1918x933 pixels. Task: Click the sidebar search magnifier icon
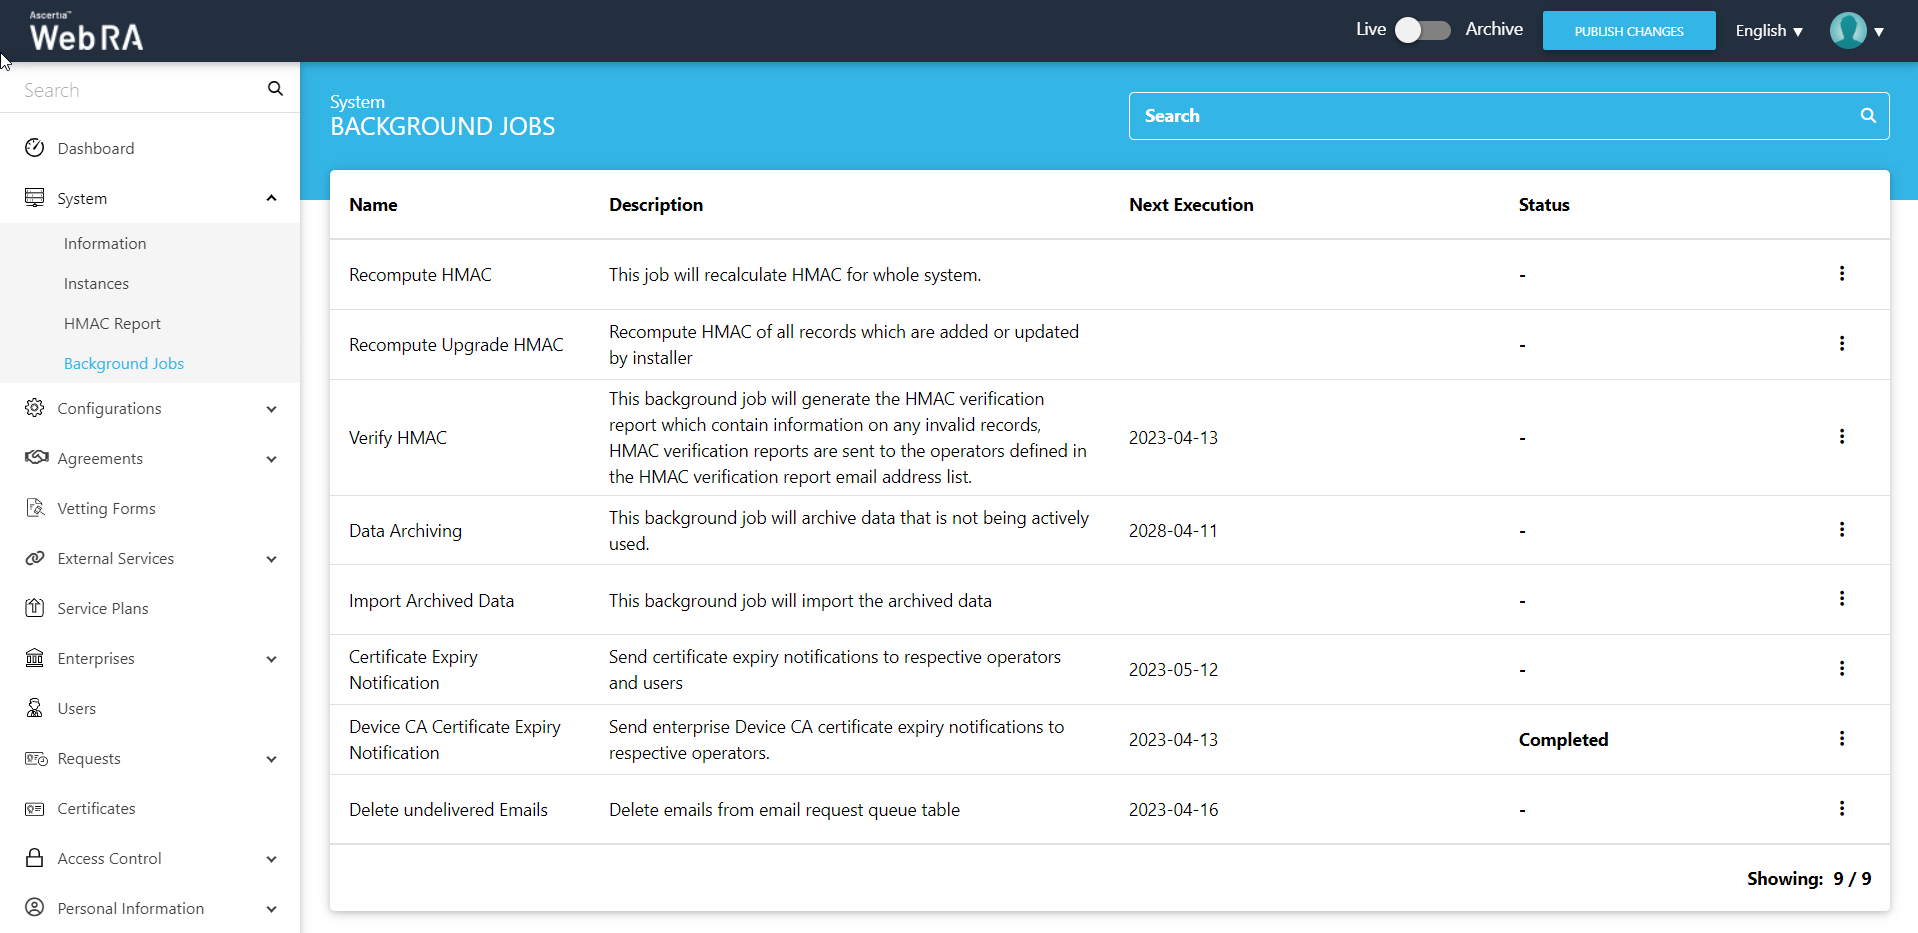click(275, 89)
